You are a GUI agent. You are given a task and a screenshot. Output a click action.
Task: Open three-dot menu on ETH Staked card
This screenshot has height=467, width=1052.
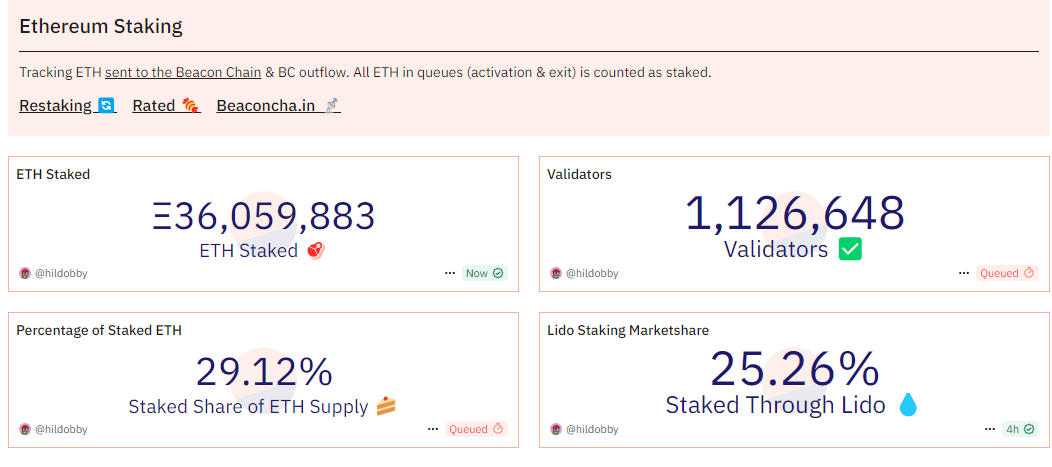pos(450,273)
